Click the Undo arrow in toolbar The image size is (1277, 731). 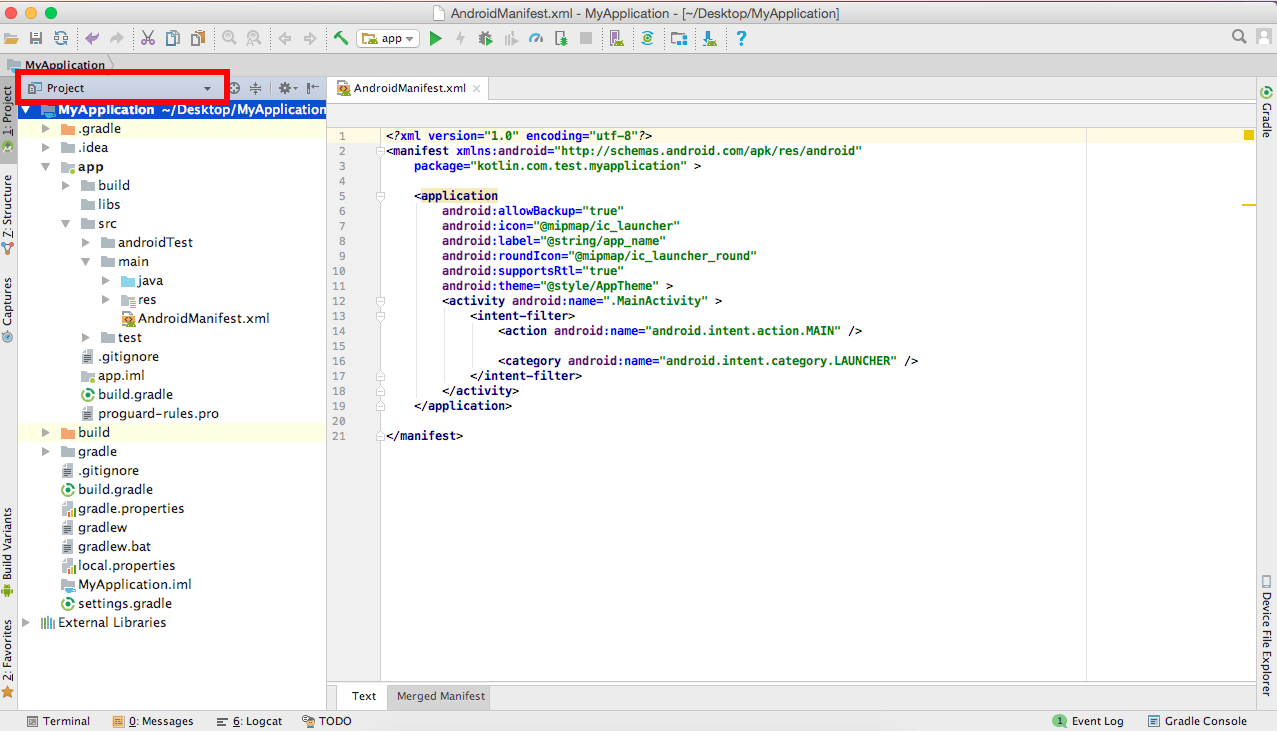(92, 38)
